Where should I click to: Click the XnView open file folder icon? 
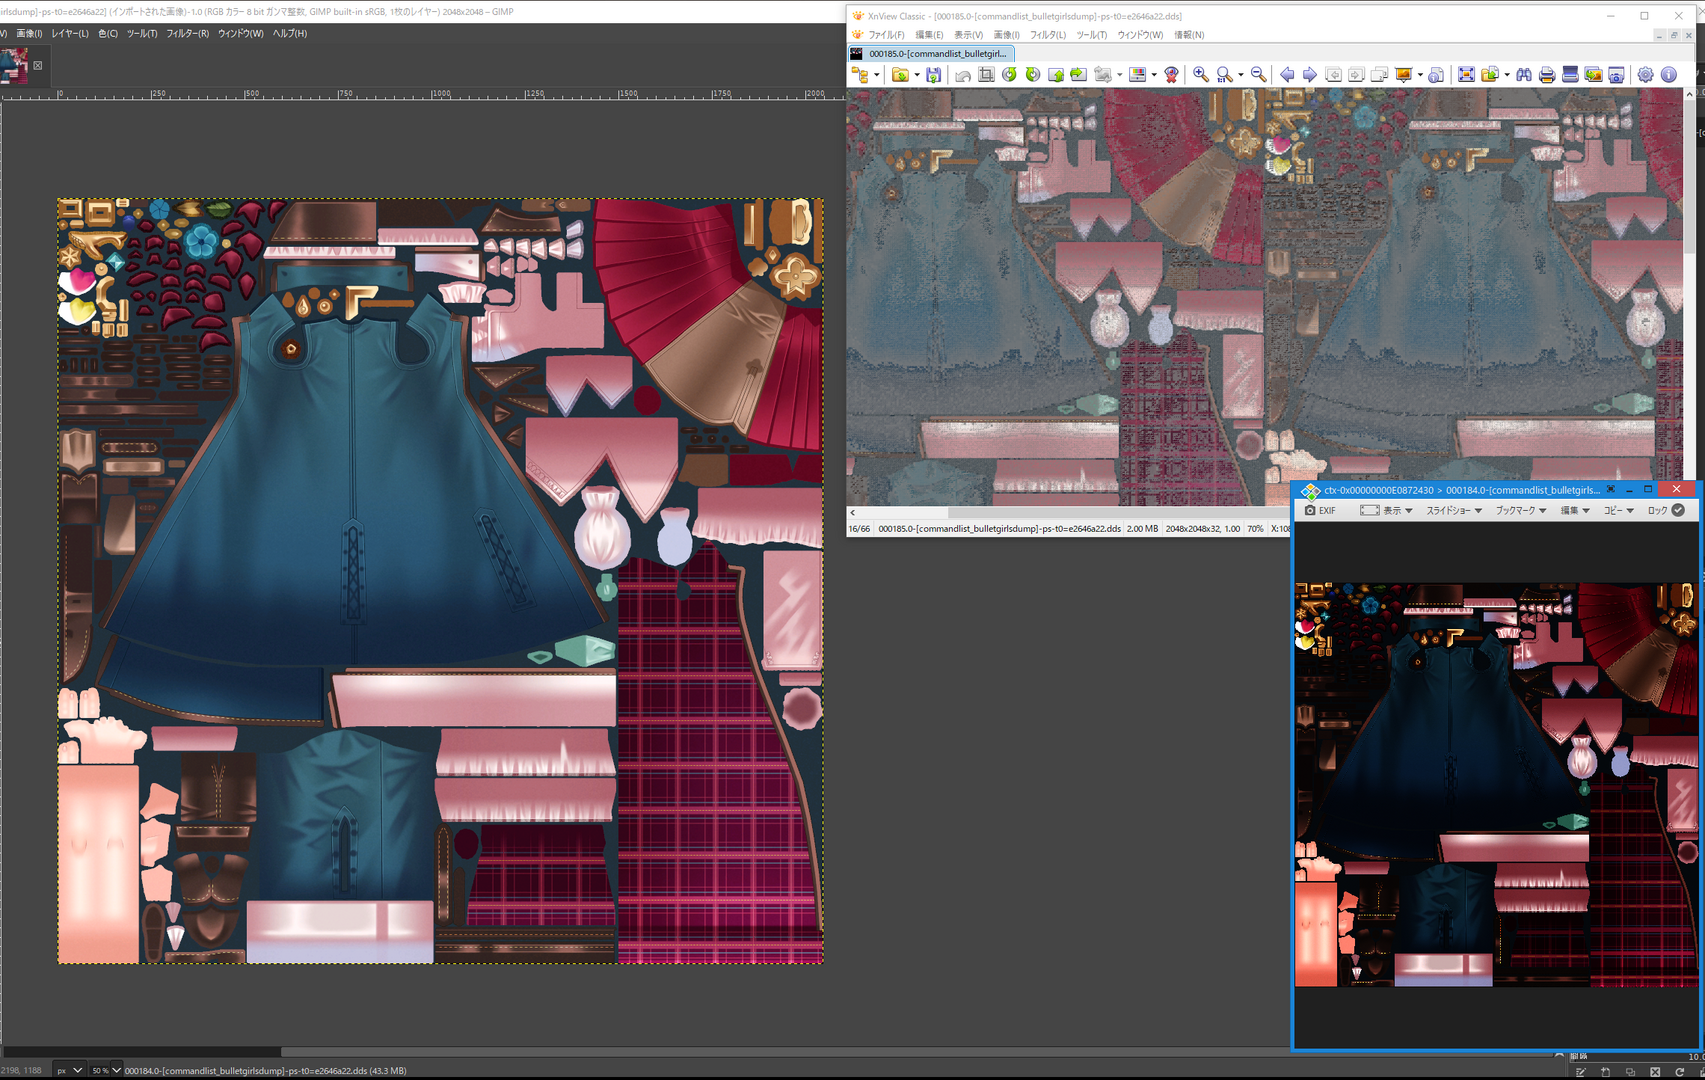(x=900, y=75)
